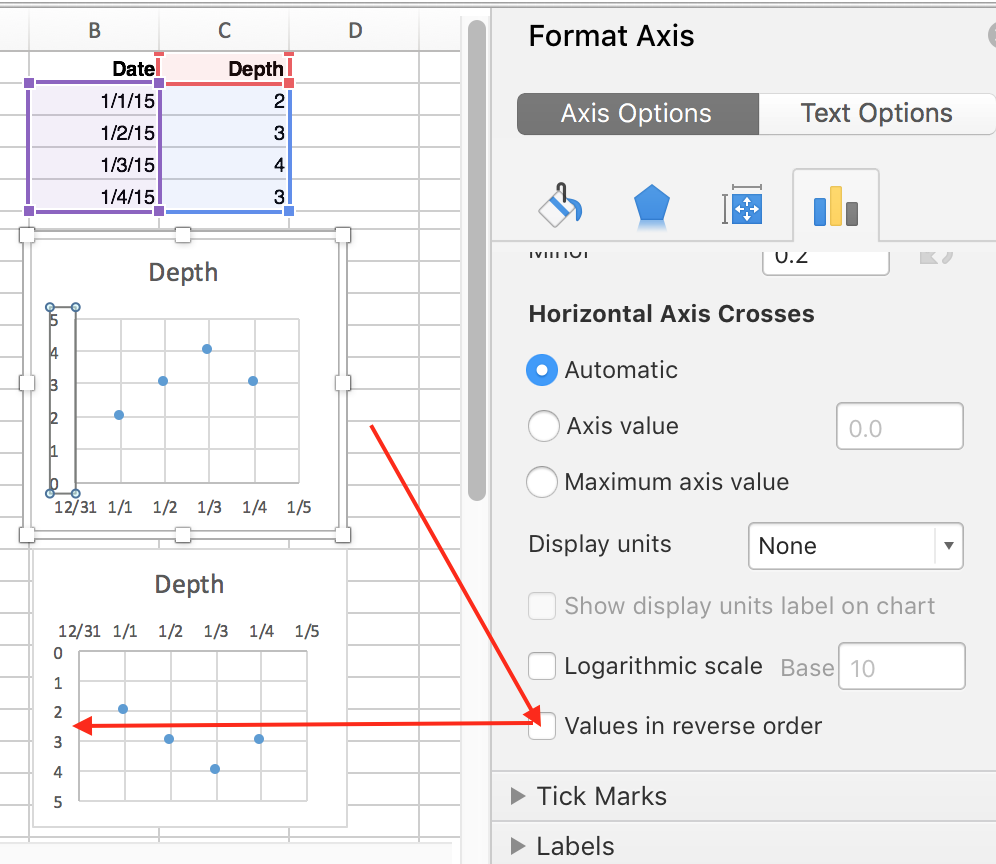The image size is (996, 864).
Task: Open the Fill & Line paint bucket icon
Action: [x=560, y=205]
